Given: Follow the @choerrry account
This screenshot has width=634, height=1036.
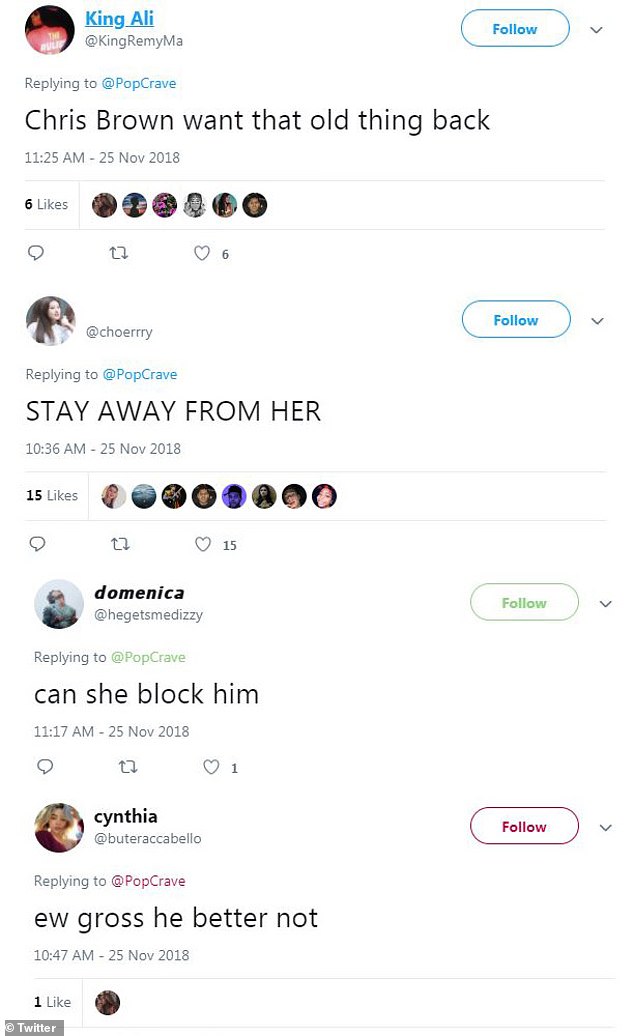Looking at the screenshot, I should click(516, 320).
